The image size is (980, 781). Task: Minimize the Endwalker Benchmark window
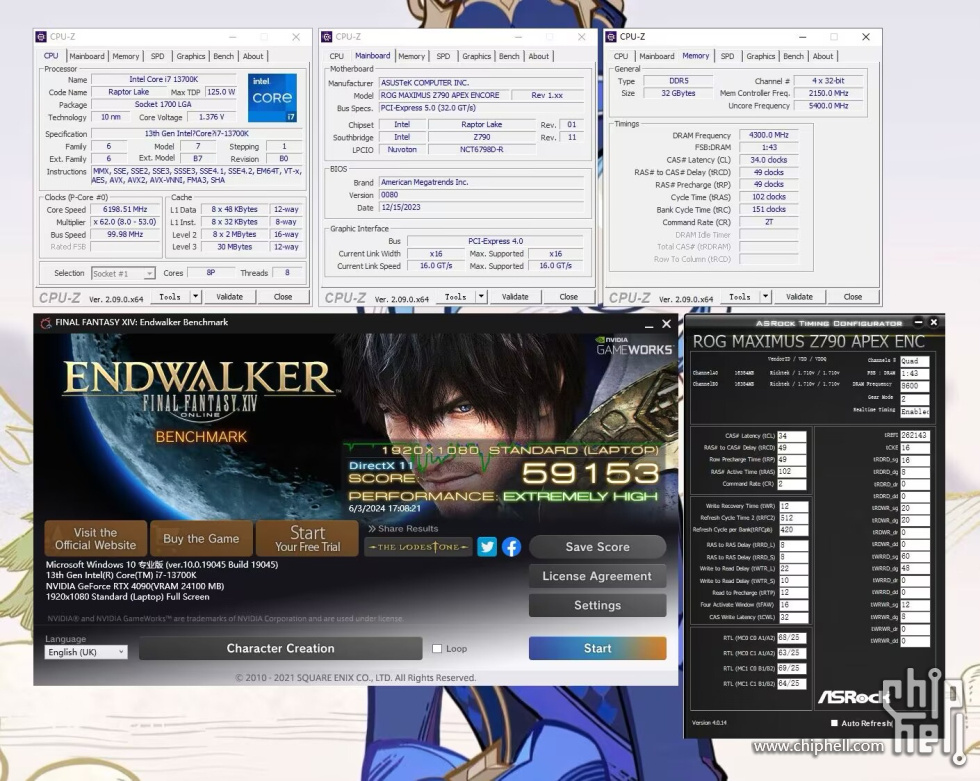649,324
